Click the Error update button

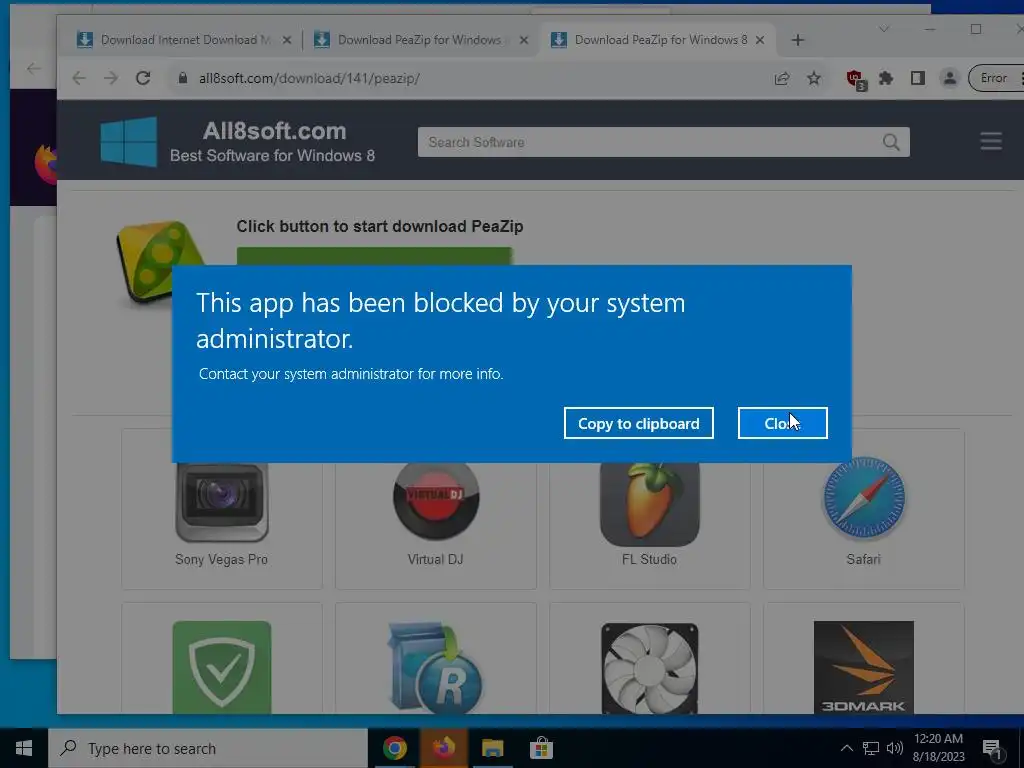(x=995, y=78)
